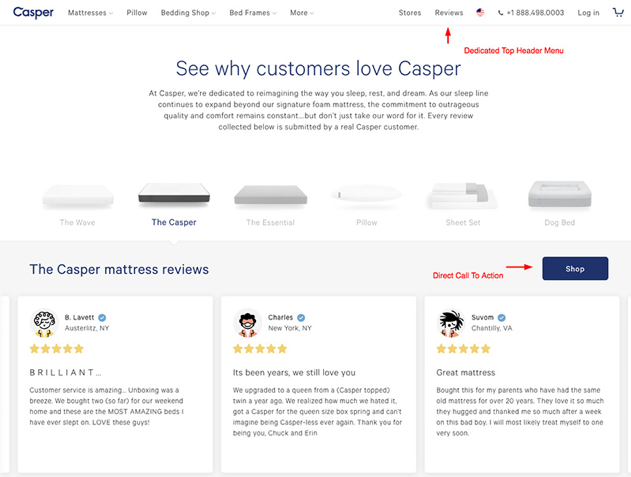Expand the Bedding Shop dropdown

(190, 13)
